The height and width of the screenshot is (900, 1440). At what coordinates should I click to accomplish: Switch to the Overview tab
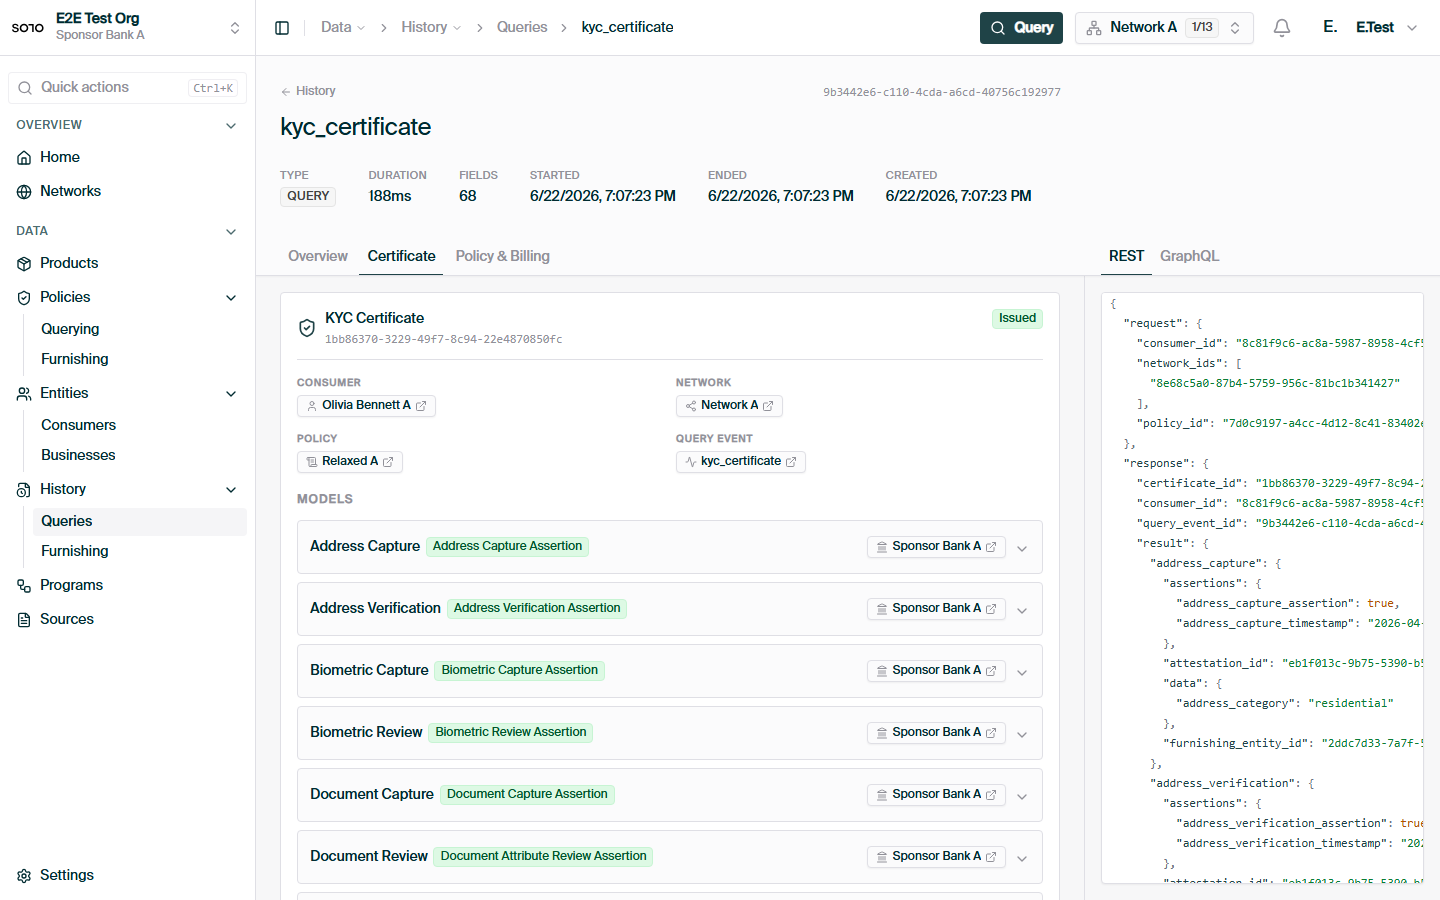[x=318, y=256]
